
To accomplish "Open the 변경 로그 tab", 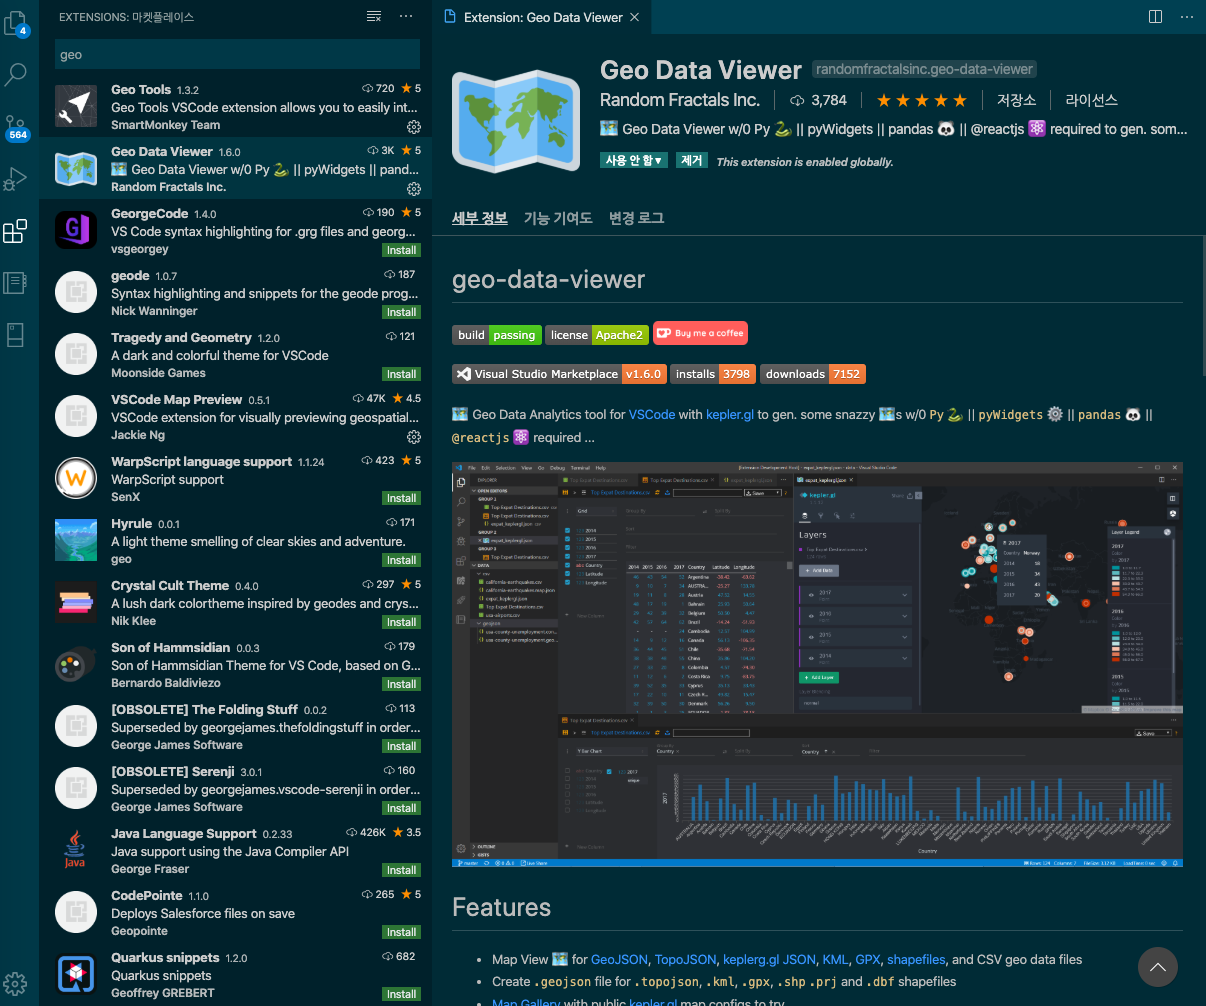I will point(637,217).
